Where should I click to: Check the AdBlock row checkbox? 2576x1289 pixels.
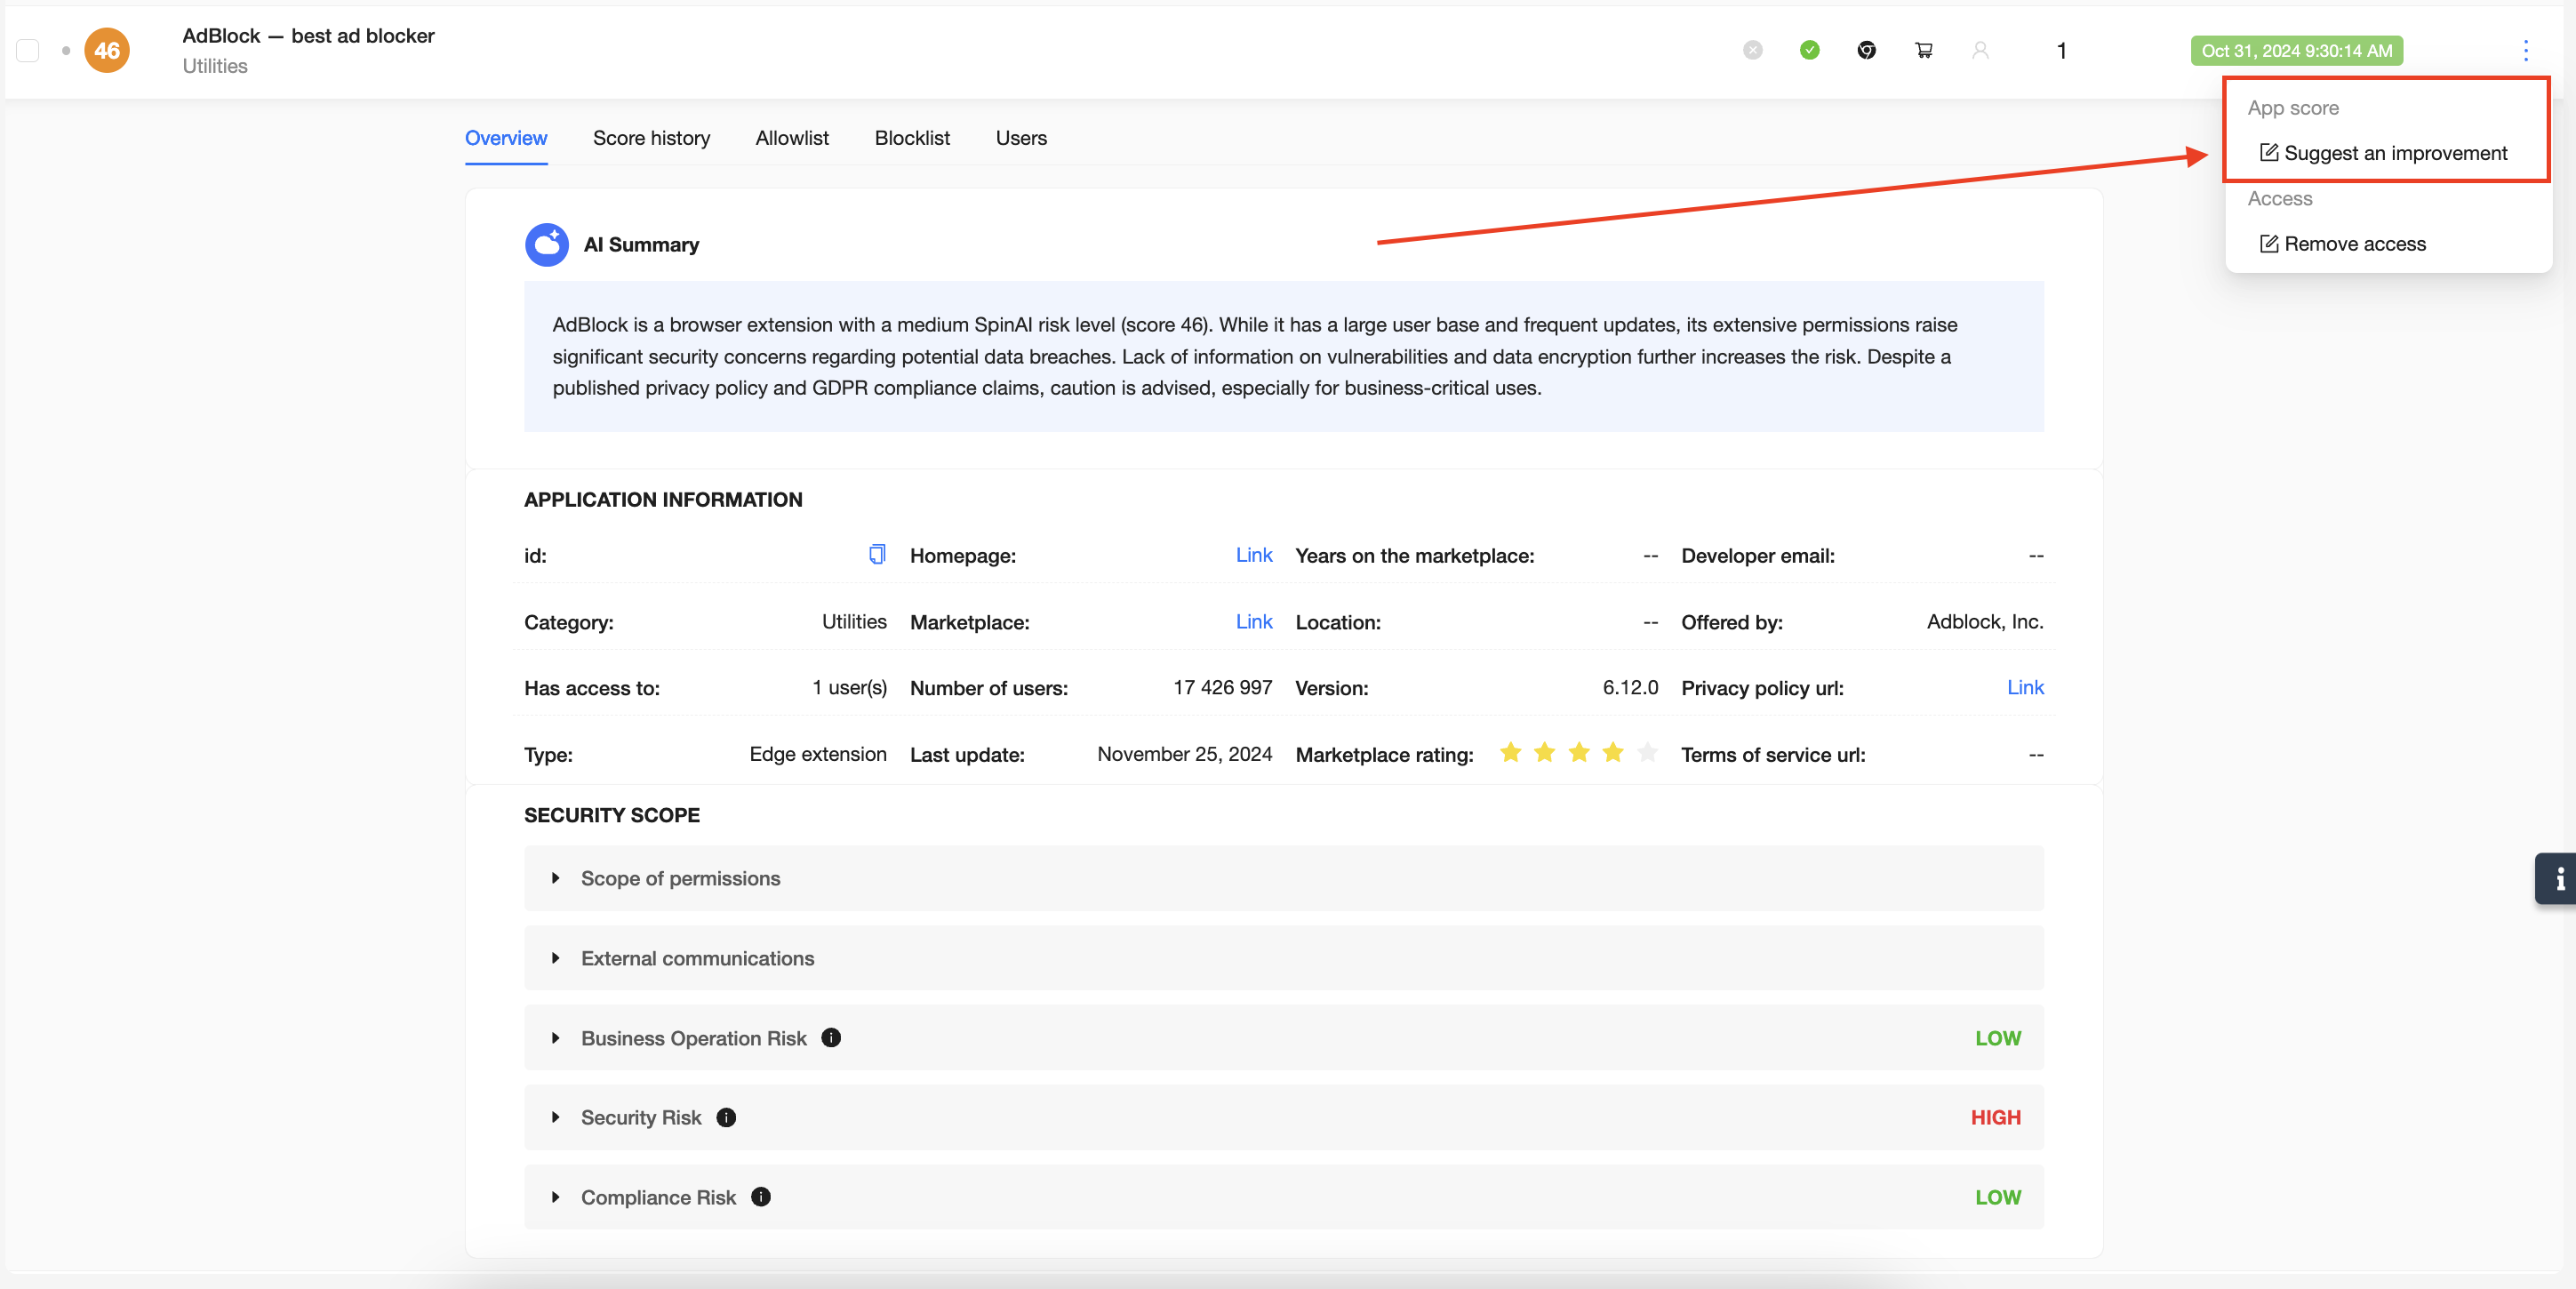(x=28, y=50)
